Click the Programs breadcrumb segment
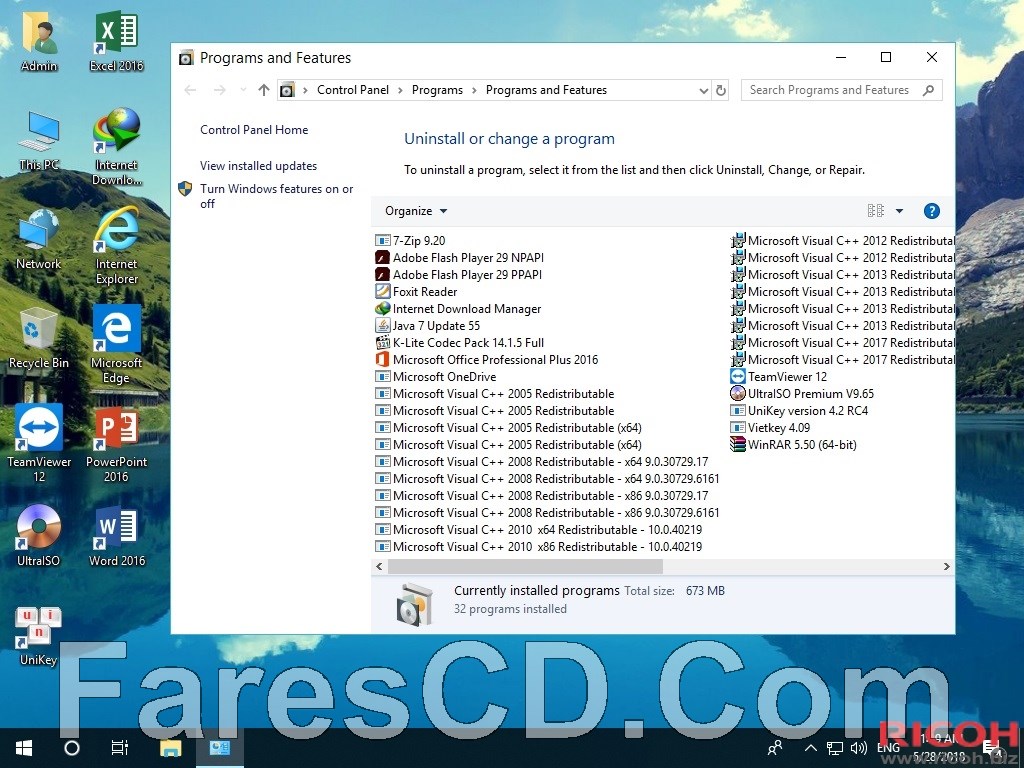The height and width of the screenshot is (768, 1024). (437, 90)
